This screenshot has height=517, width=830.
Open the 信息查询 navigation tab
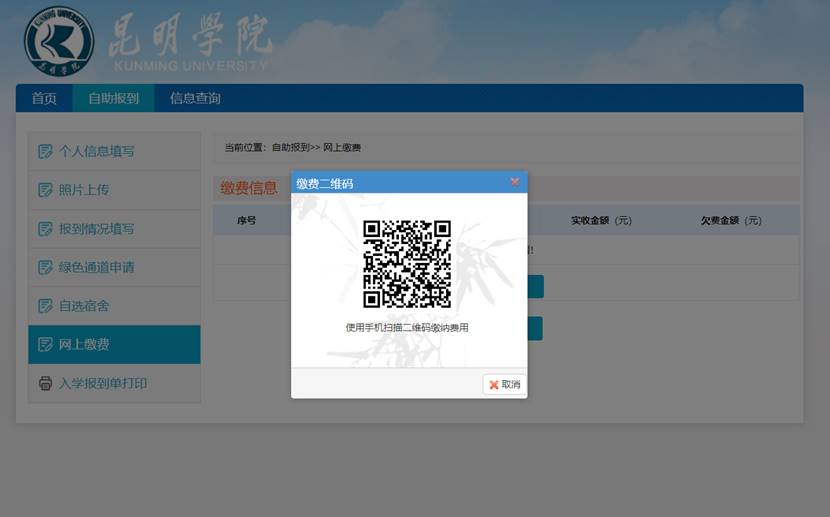click(x=195, y=98)
